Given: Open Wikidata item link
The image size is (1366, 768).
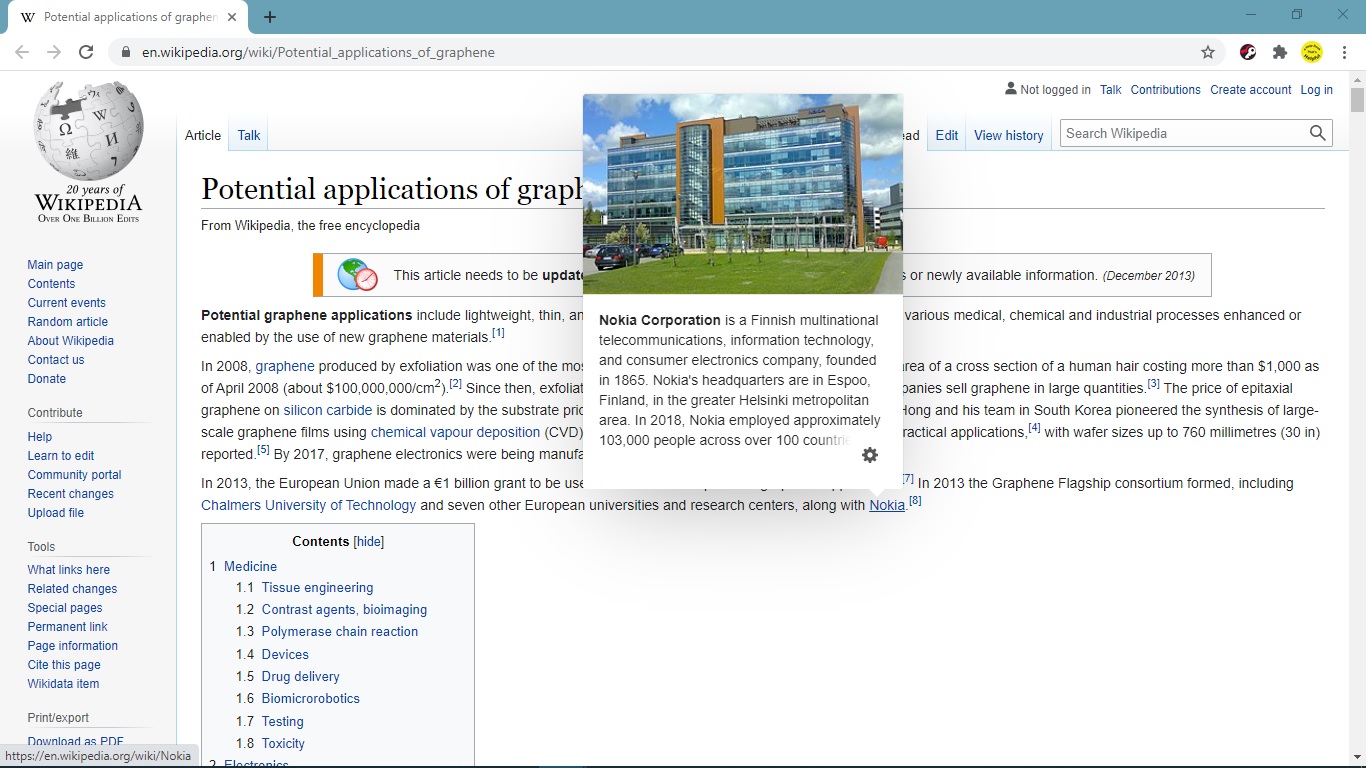Looking at the screenshot, I should click(x=63, y=684).
